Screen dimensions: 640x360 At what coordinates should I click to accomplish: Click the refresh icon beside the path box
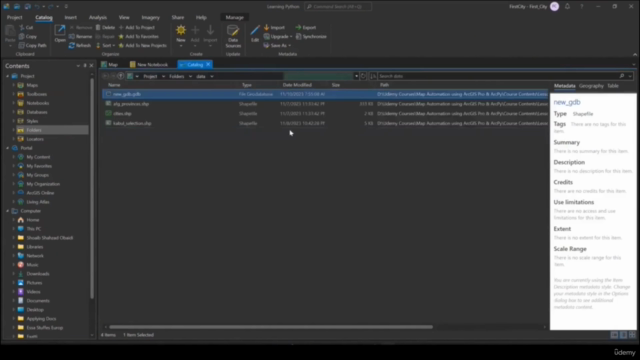363,76
